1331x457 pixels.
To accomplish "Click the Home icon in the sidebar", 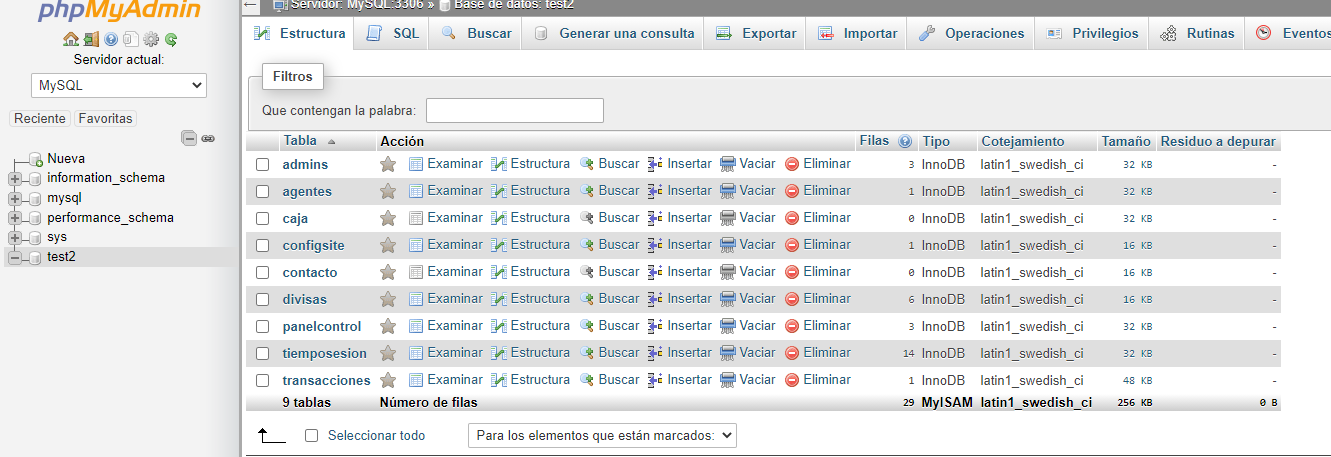I will click(x=70, y=40).
